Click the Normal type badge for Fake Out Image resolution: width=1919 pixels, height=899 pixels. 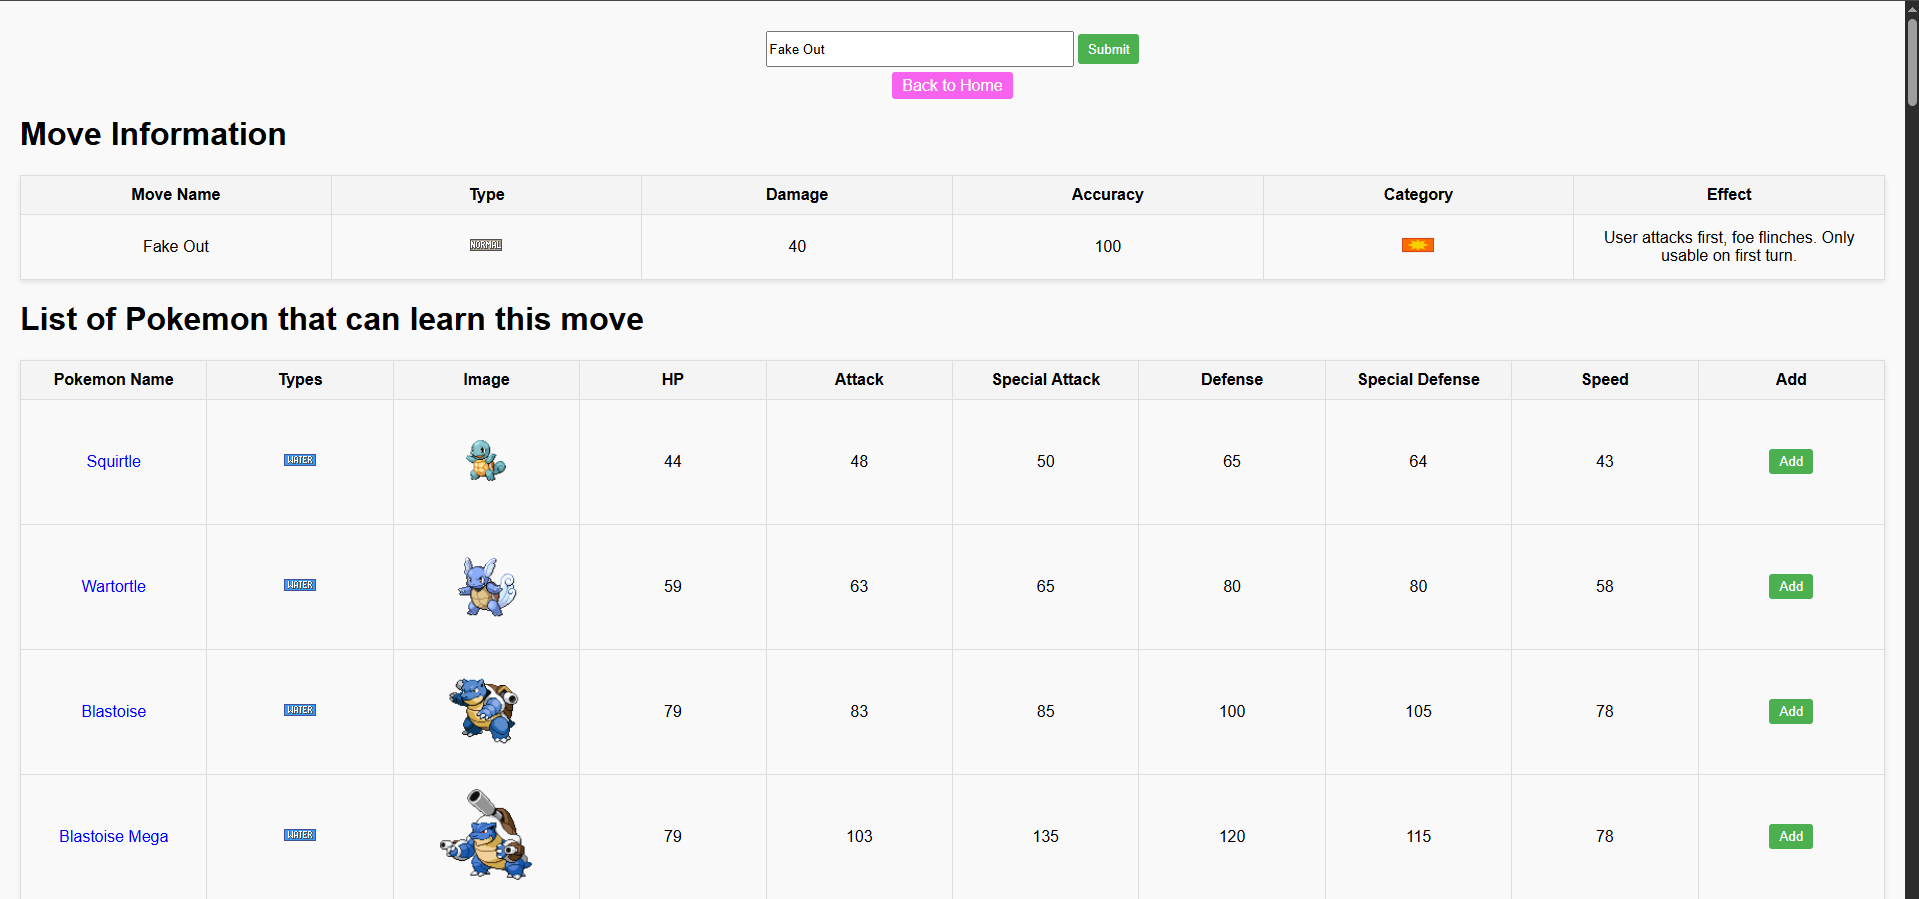486,245
